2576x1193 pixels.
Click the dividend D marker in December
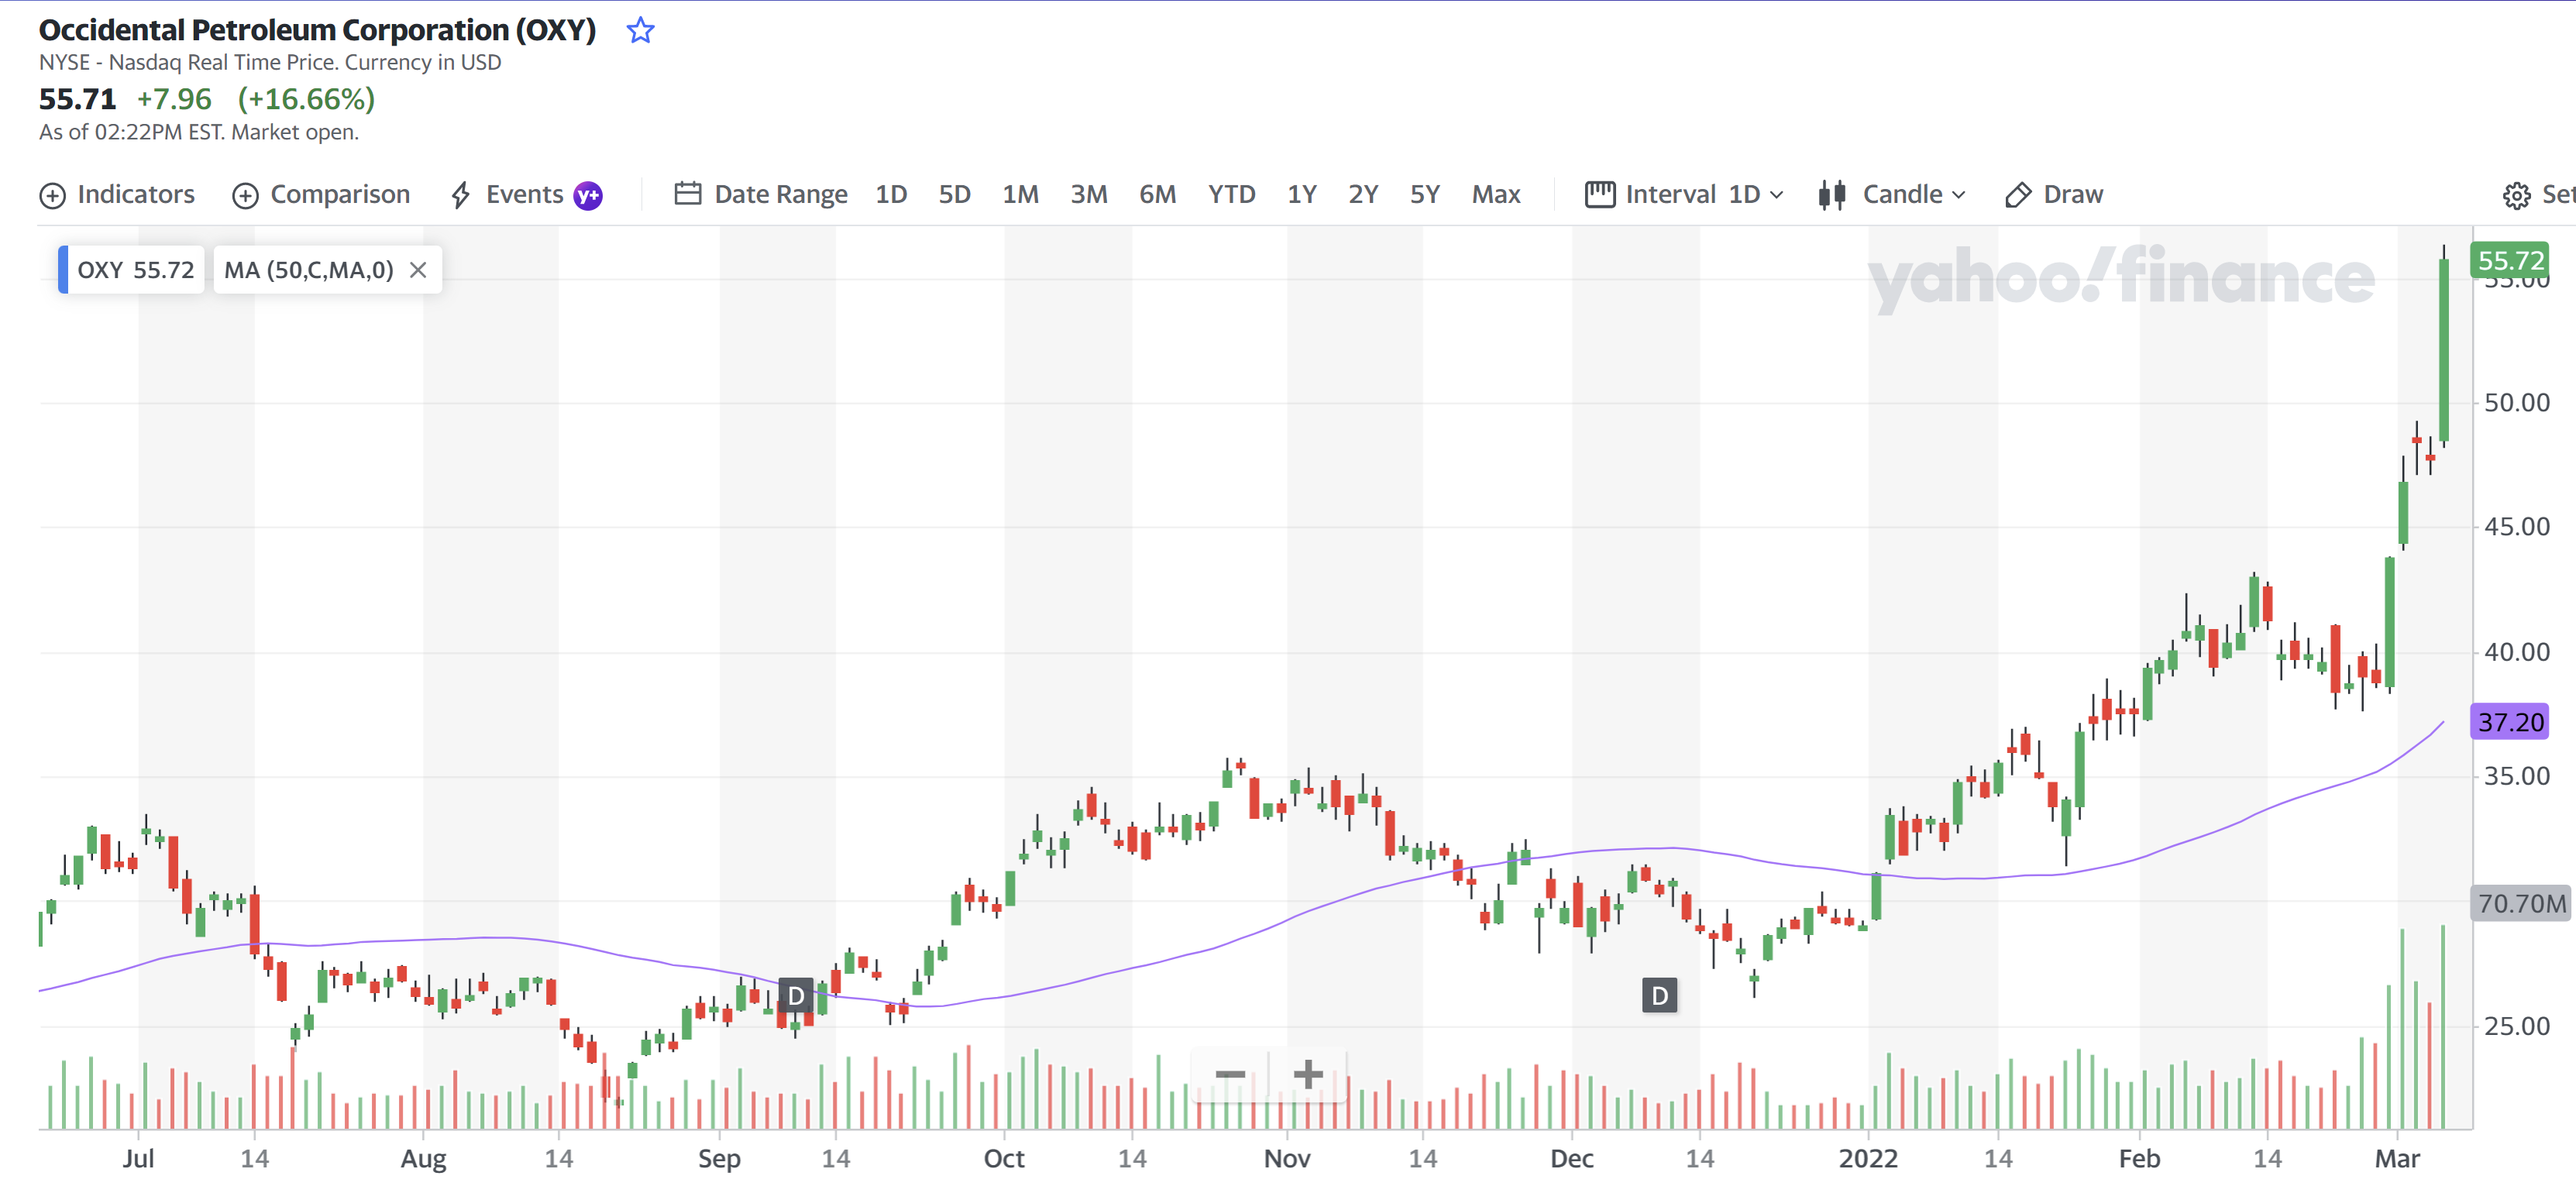pyautogui.click(x=1660, y=996)
